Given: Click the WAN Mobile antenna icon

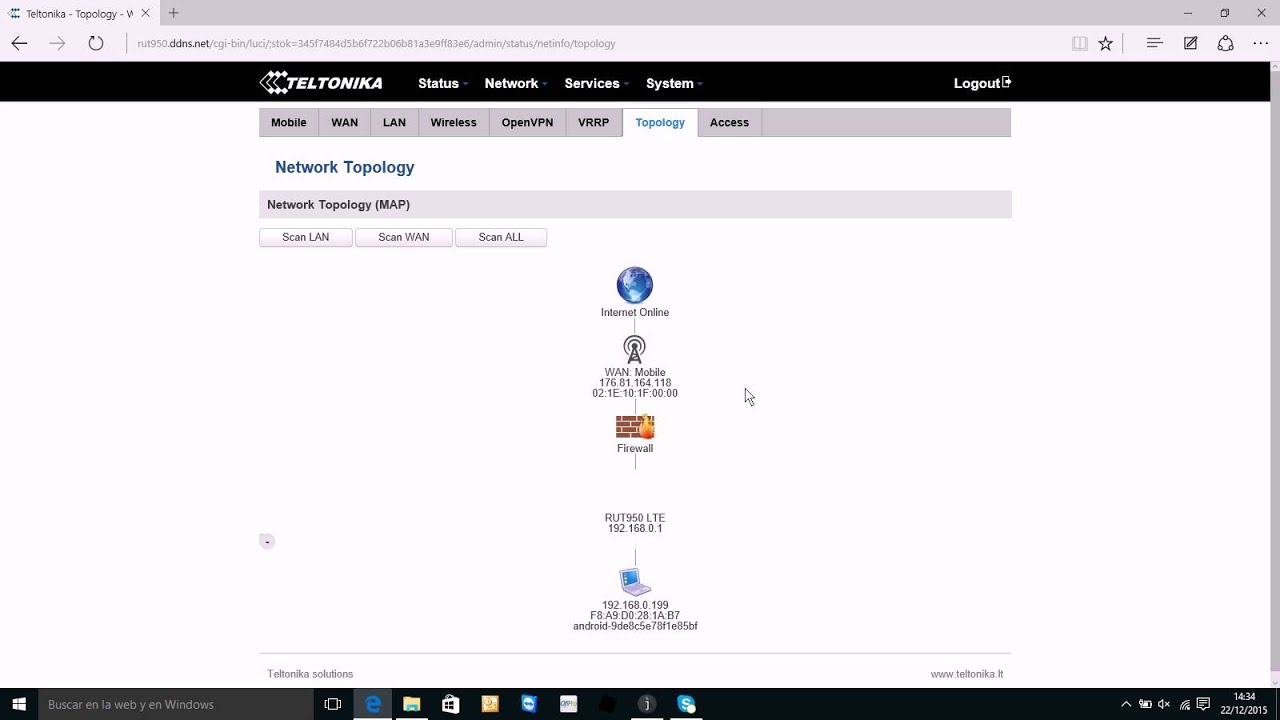Looking at the screenshot, I should pos(634,349).
